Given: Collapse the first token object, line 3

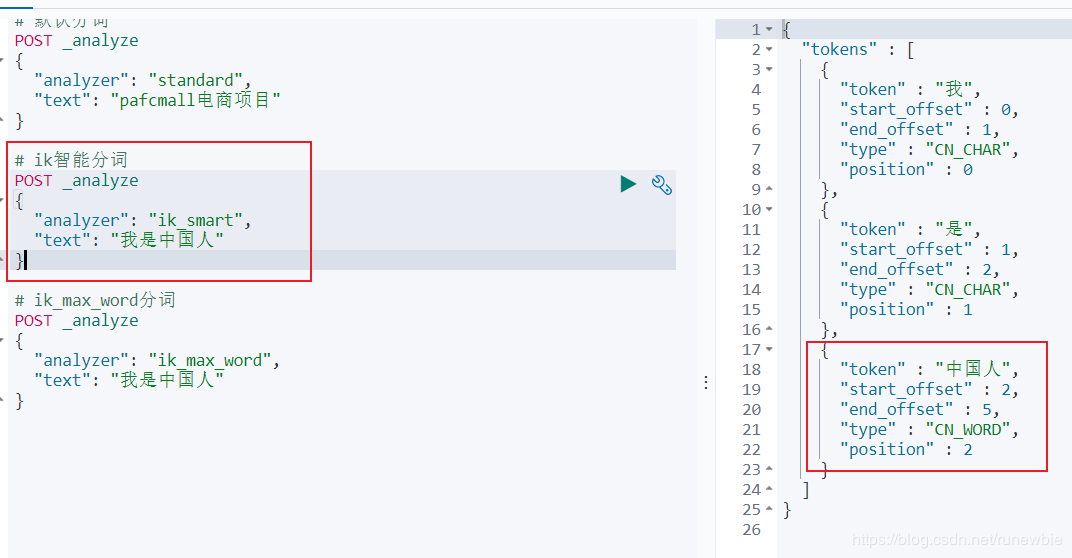Looking at the screenshot, I should tap(769, 69).
